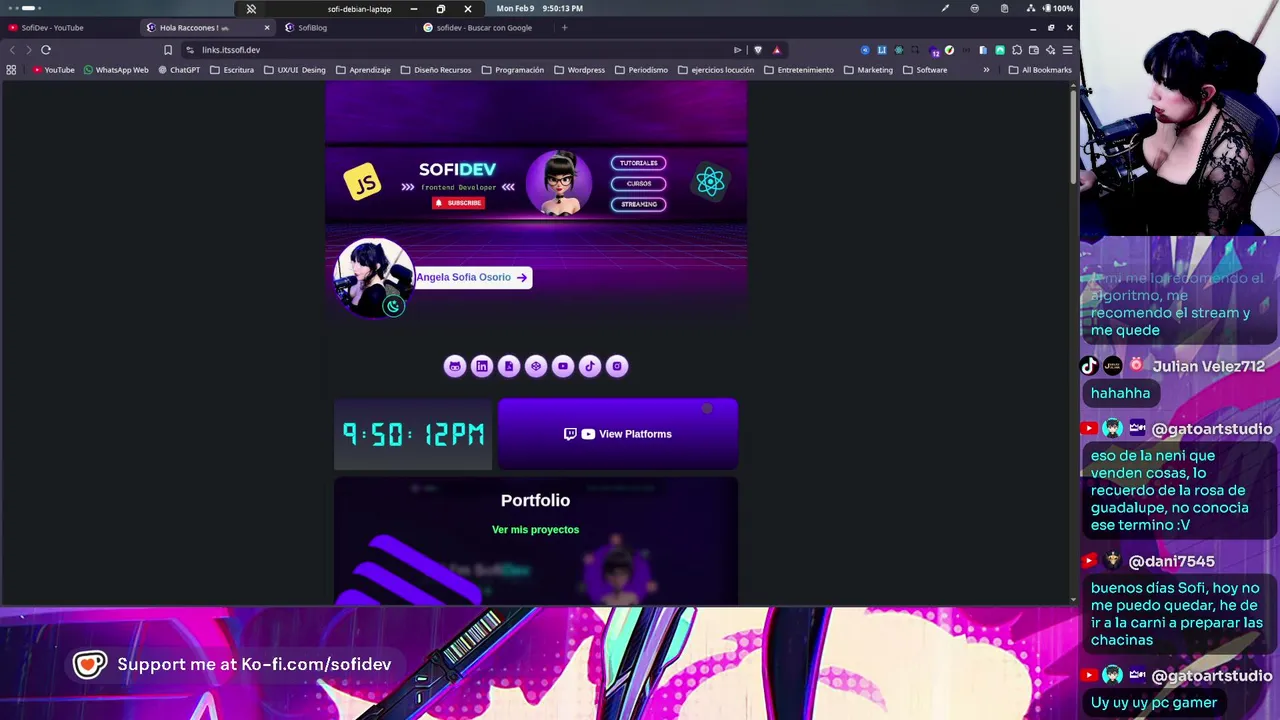Open the YouTube bookmark
Viewport: 1280px width, 720px height.
(x=53, y=70)
